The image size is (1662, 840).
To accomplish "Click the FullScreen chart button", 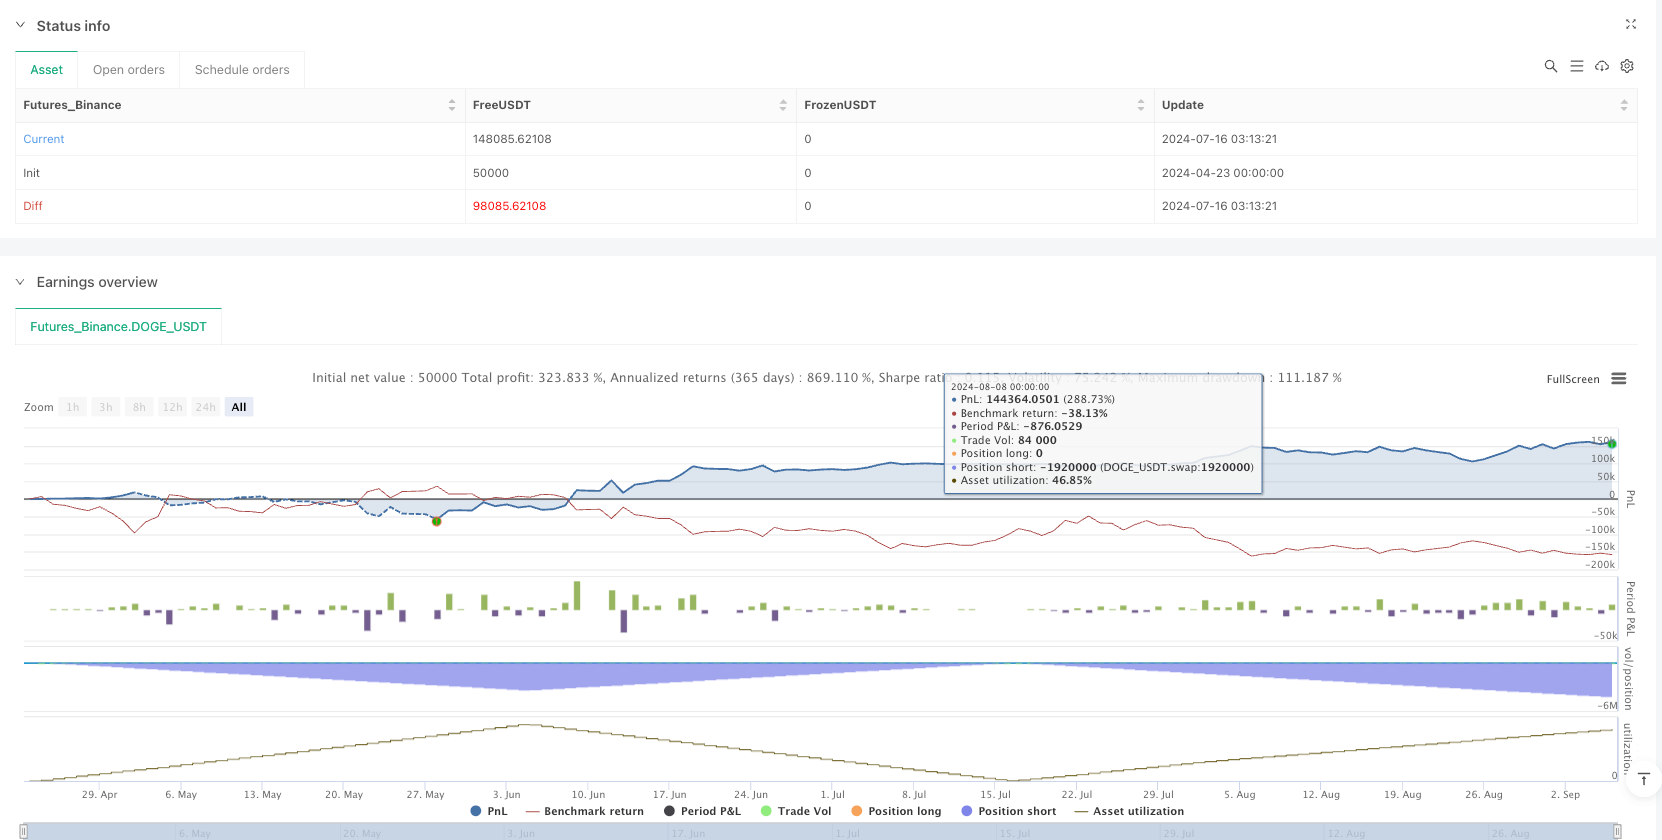I will coord(1573,379).
